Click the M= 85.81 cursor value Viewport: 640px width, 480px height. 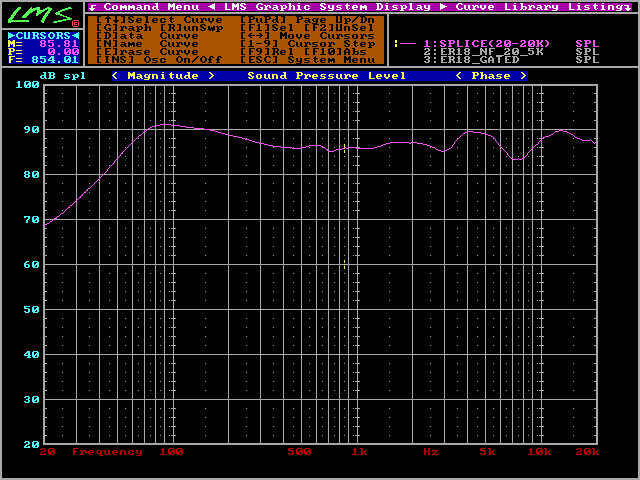(43, 44)
